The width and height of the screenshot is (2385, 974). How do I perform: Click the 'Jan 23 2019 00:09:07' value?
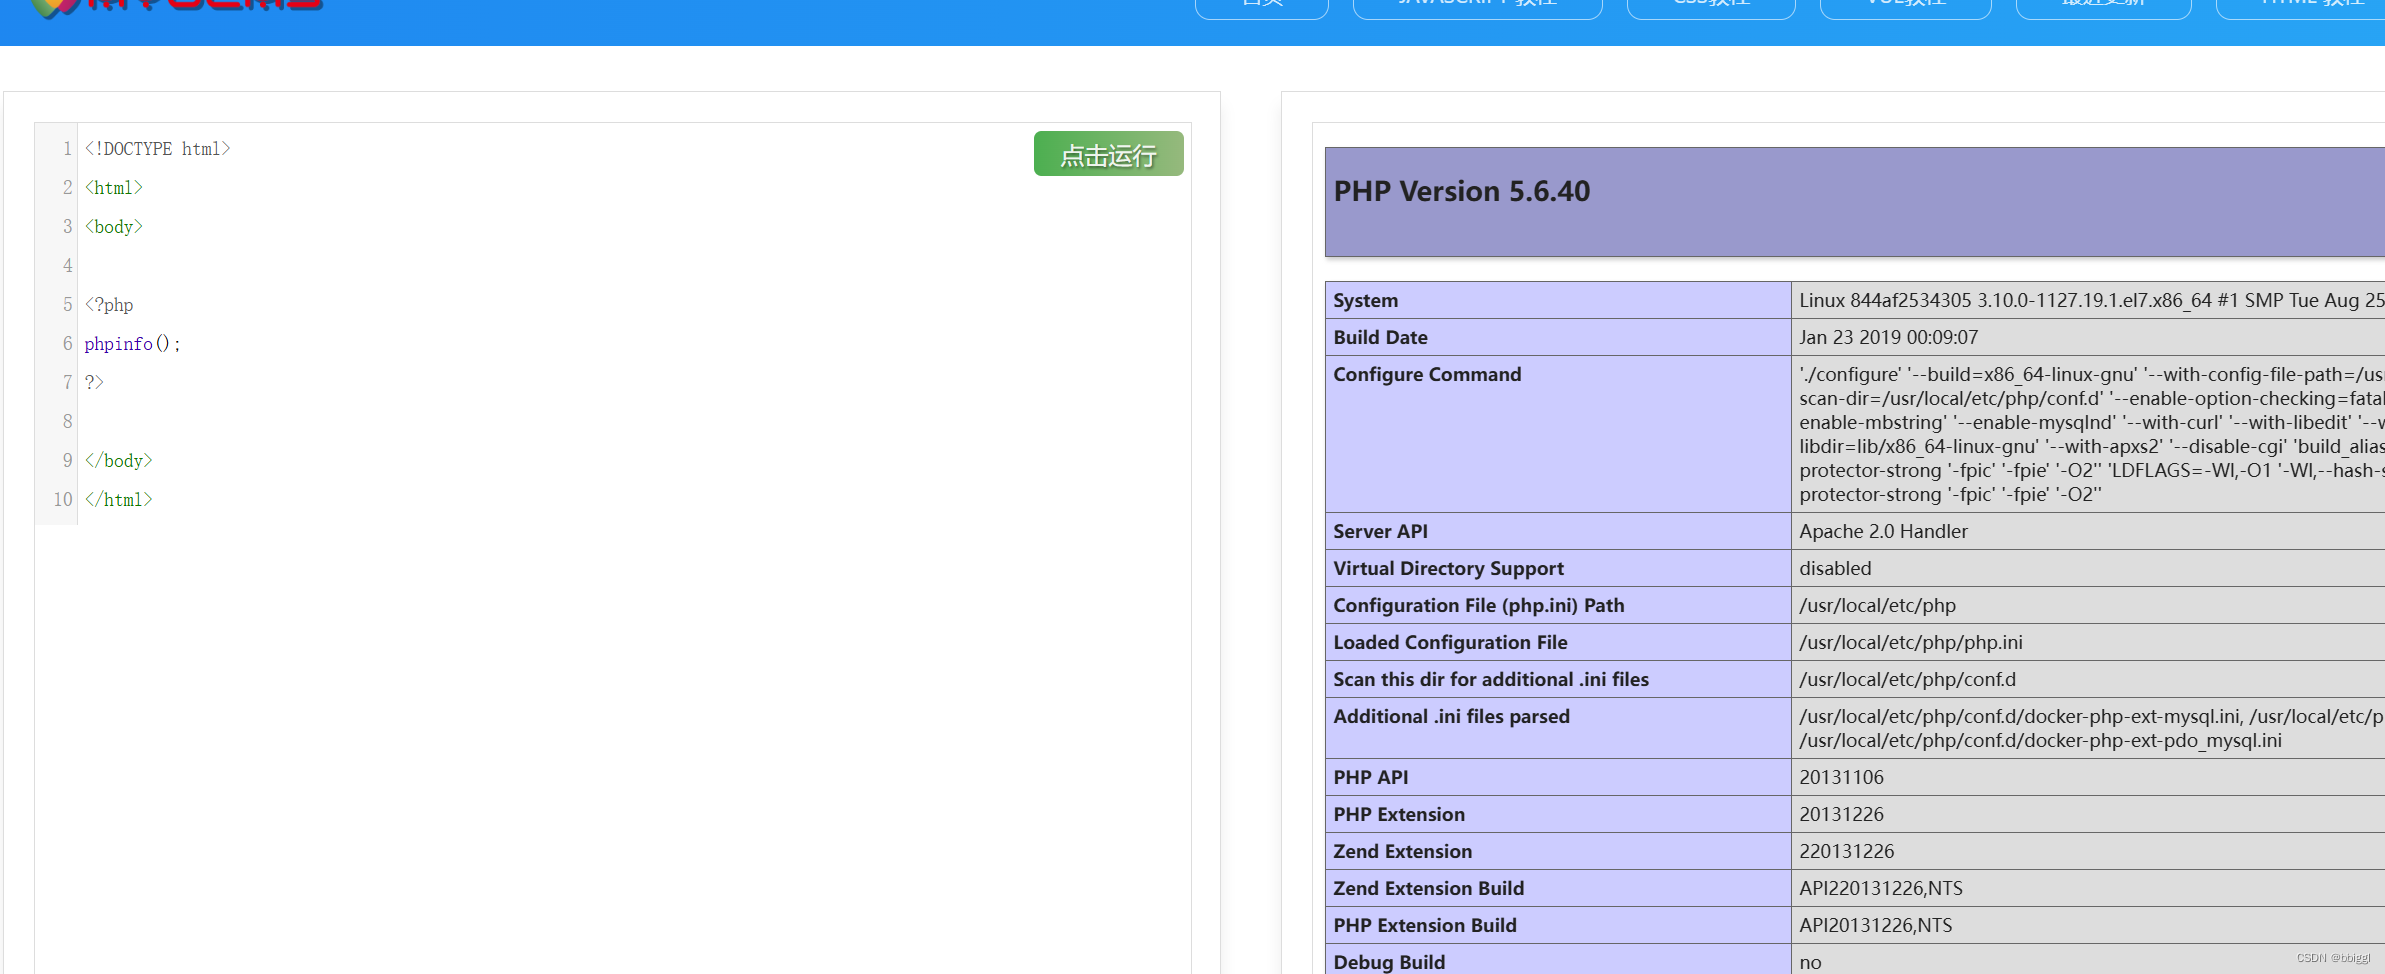(1889, 337)
